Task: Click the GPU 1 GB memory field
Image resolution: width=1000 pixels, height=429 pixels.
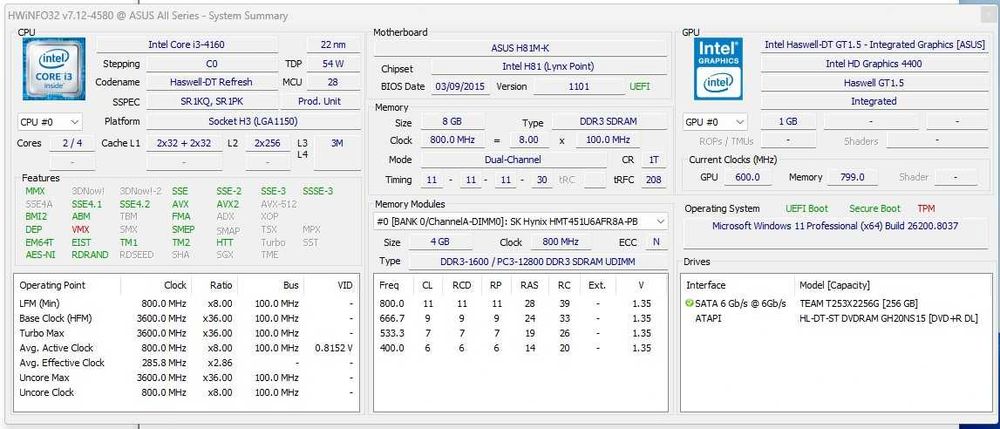Action: tap(788, 121)
